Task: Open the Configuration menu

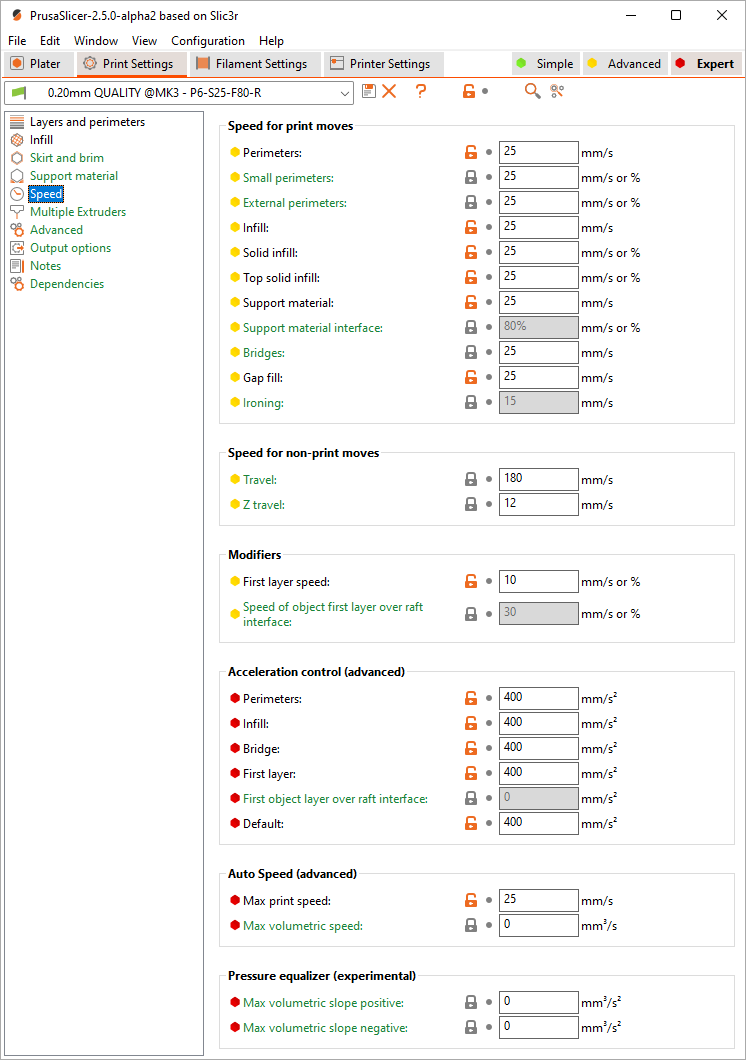Action: pyautogui.click(x=207, y=41)
